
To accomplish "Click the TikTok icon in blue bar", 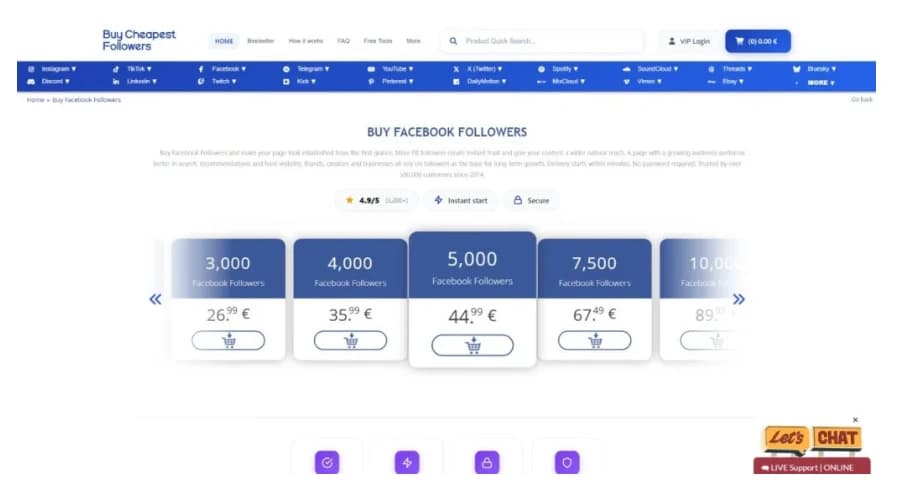I will coord(116,69).
